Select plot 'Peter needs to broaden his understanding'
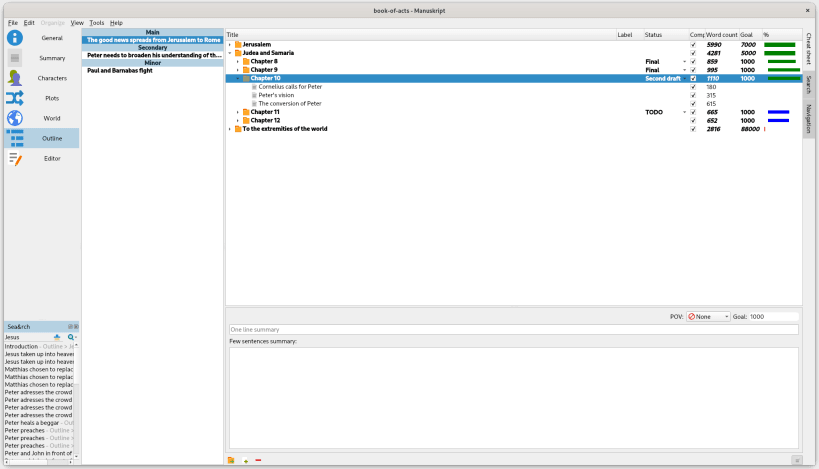 pyautogui.click(x=153, y=55)
